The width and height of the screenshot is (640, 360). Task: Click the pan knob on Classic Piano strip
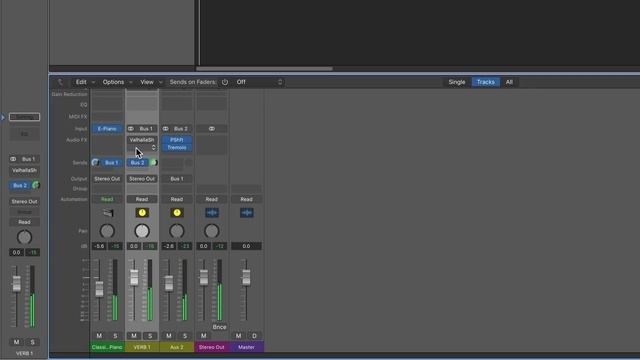[x=107, y=231]
